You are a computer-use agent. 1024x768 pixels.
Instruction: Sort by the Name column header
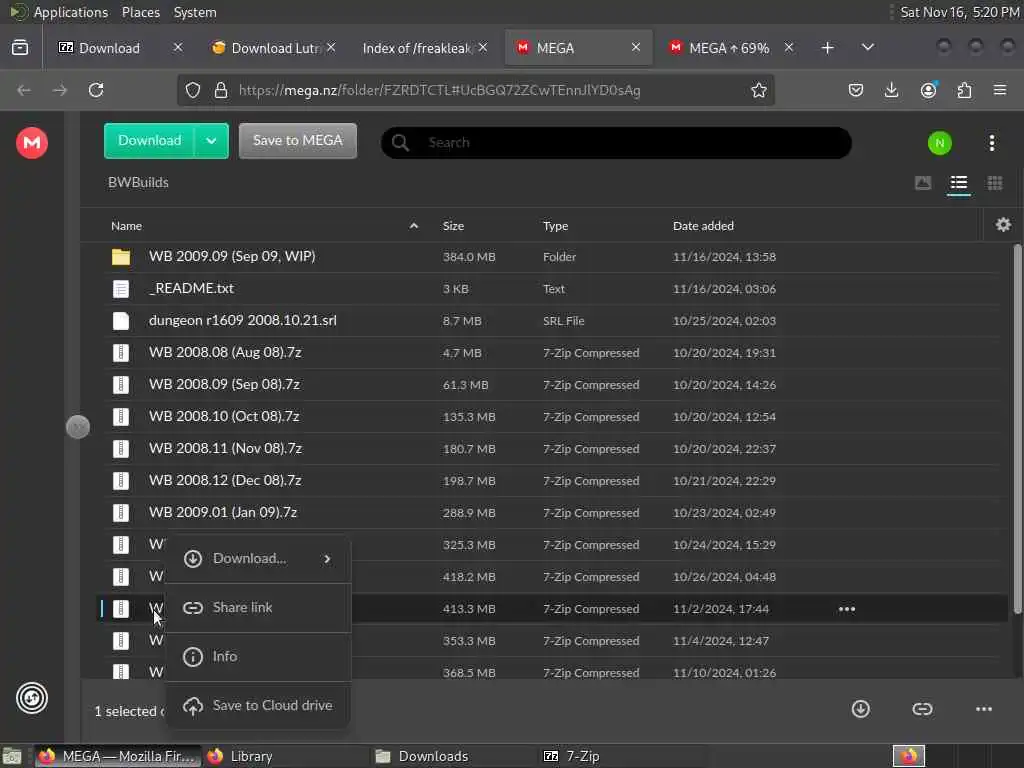(127, 226)
